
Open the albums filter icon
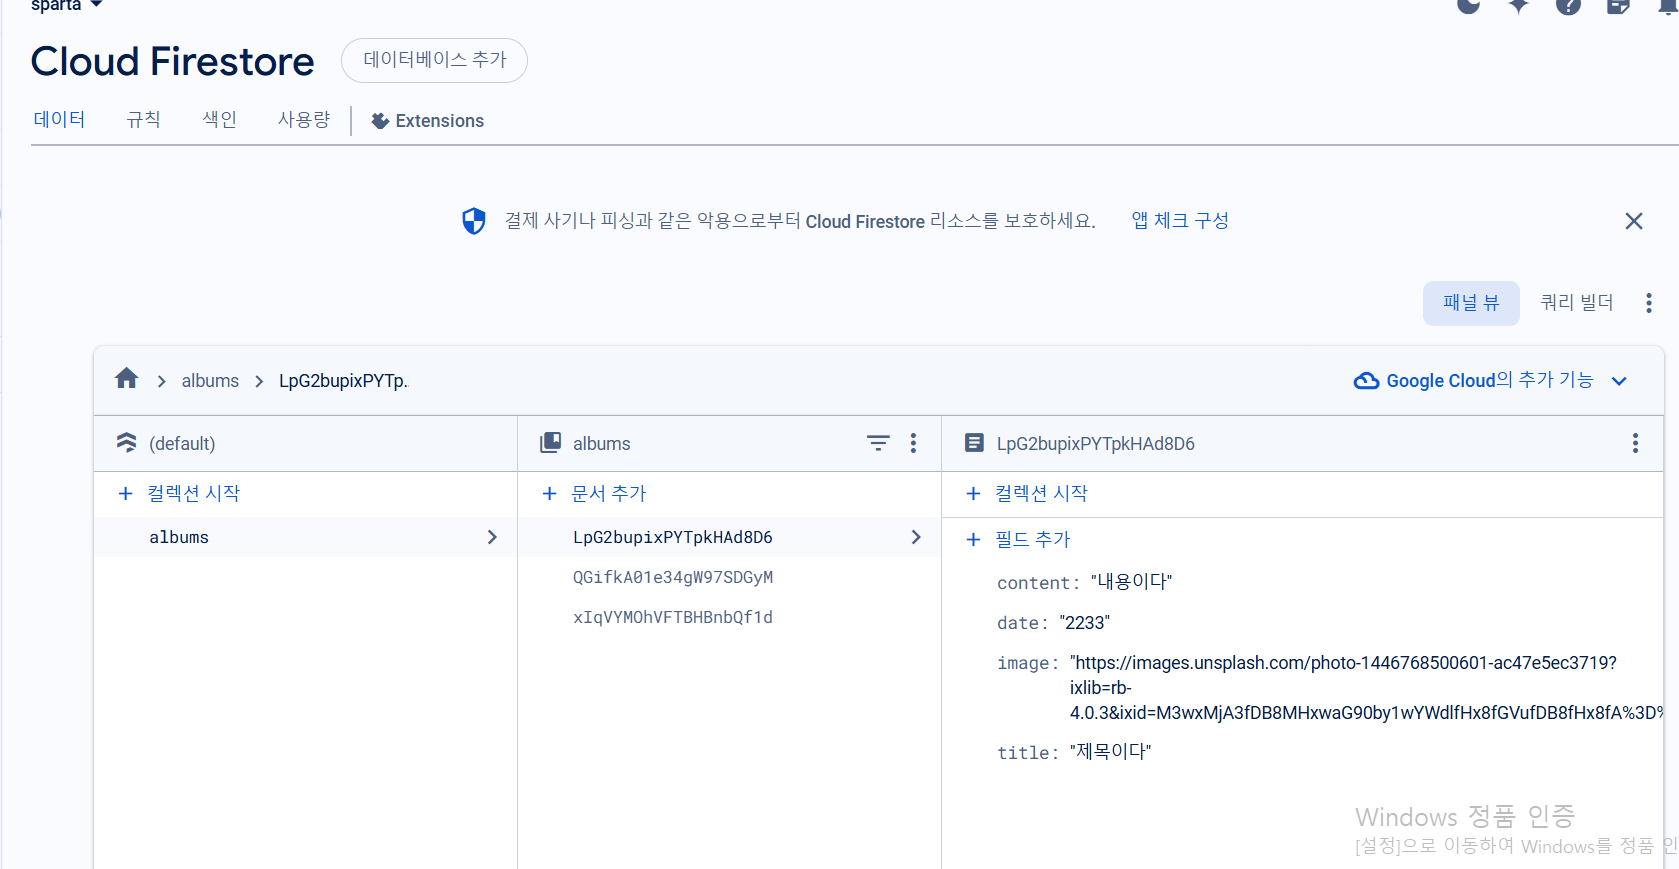point(878,443)
